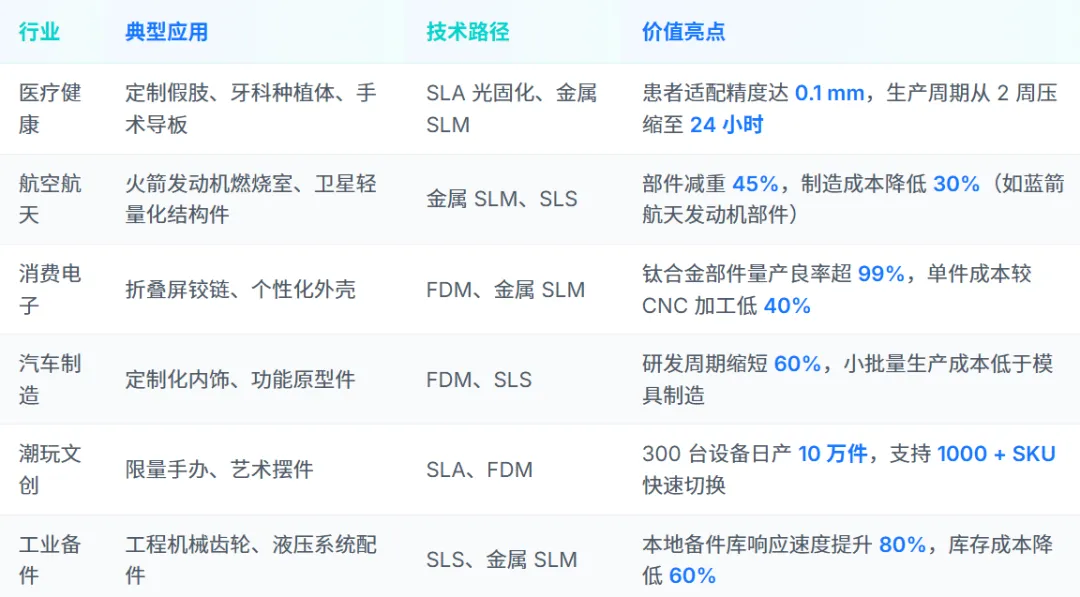Click the 技术路径 column header
This screenshot has height=597, width=1080.
pos(468,32)
